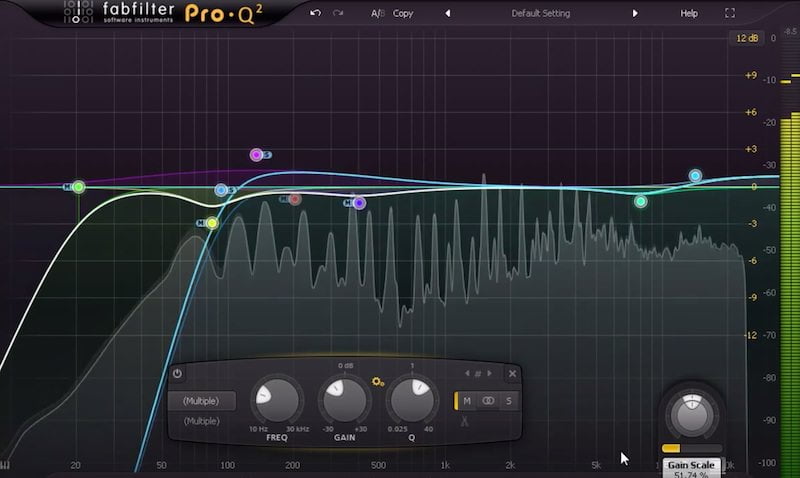Toggle the Gain-Q interaction gear icon
This screenshot has height=478, width=800.
378,382
